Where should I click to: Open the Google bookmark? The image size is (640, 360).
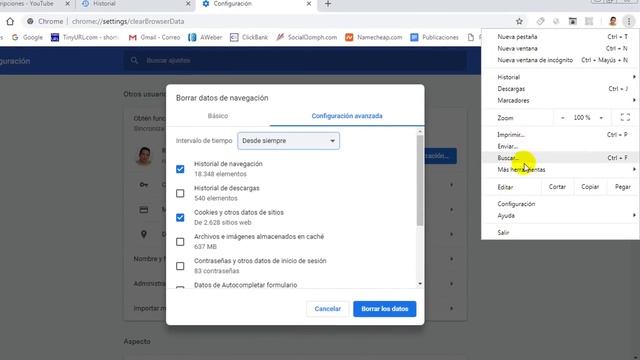[27, 37]
